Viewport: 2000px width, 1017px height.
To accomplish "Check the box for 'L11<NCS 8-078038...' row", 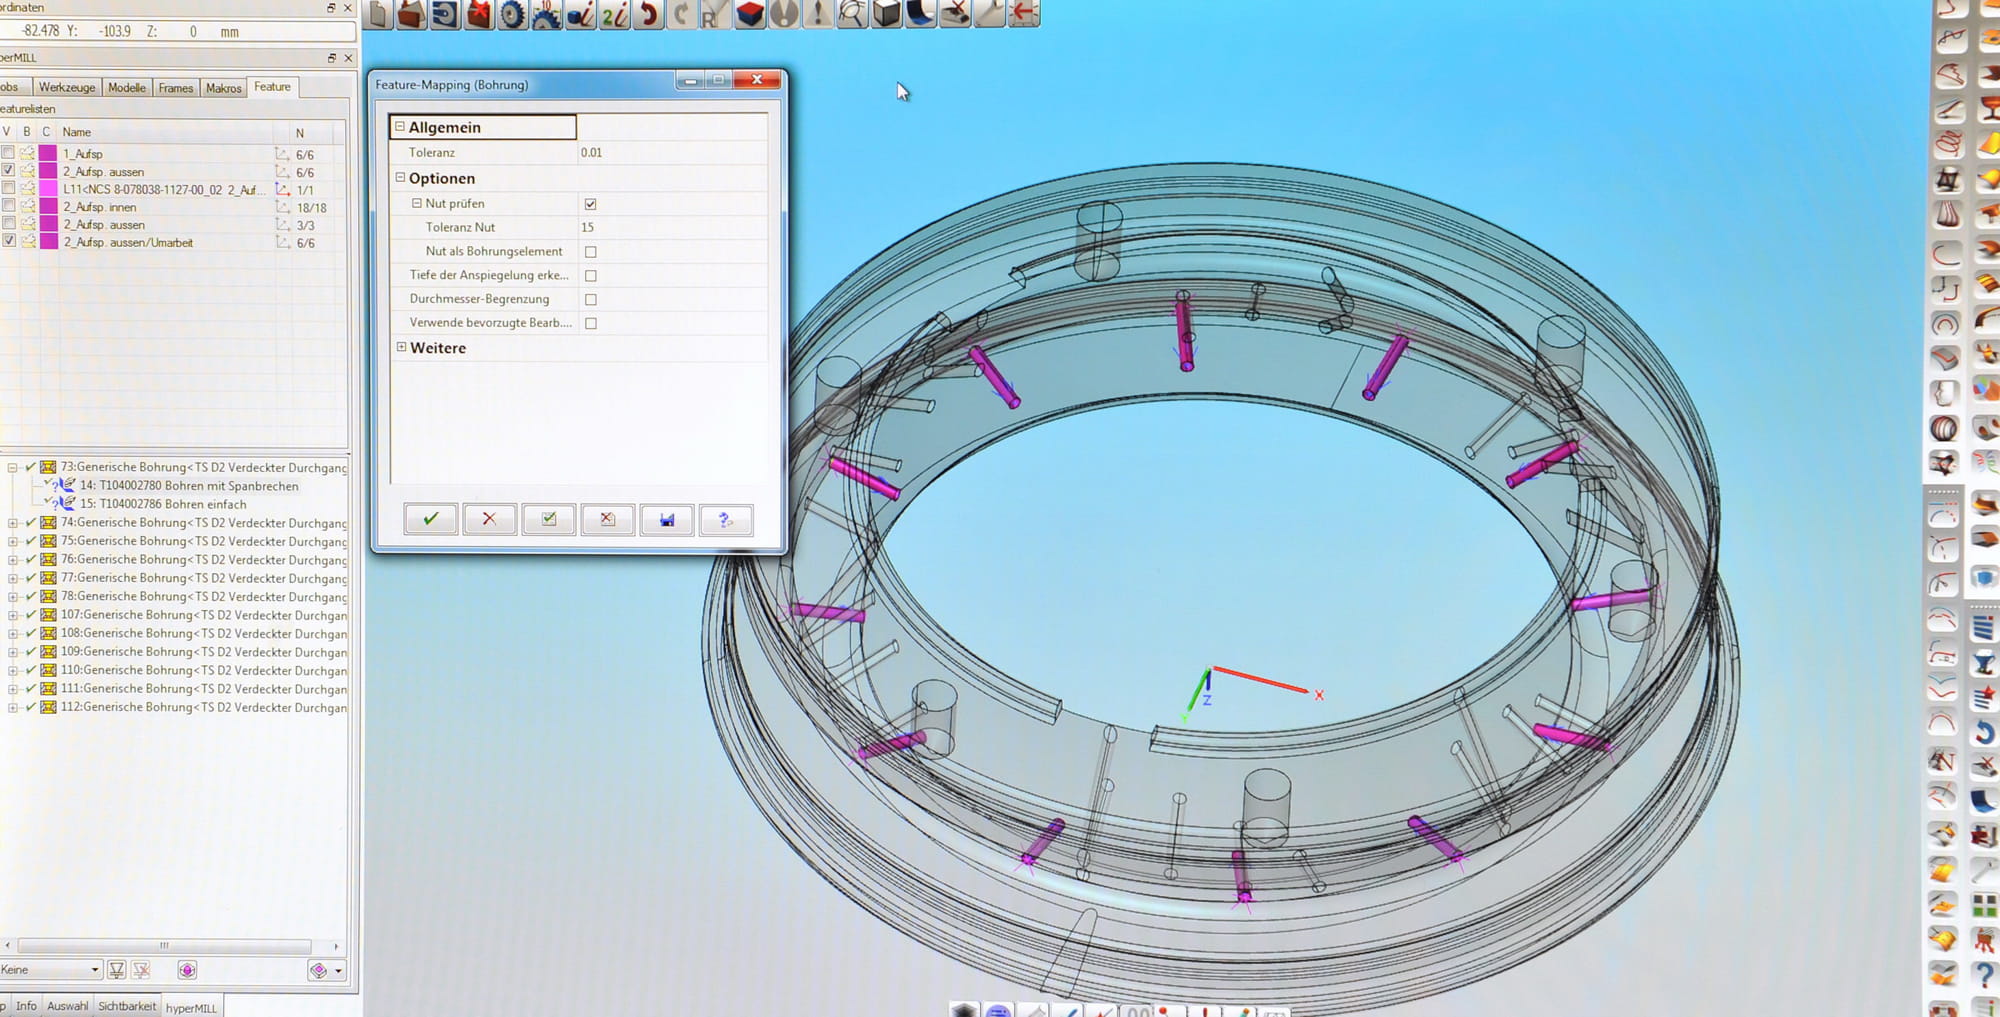I will (x=8, y=188).
